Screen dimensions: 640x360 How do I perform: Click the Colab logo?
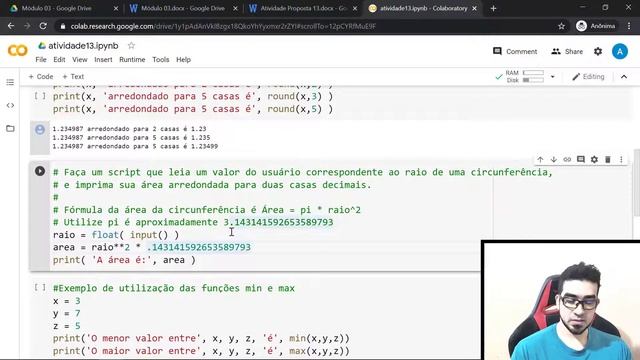point(18,51)
